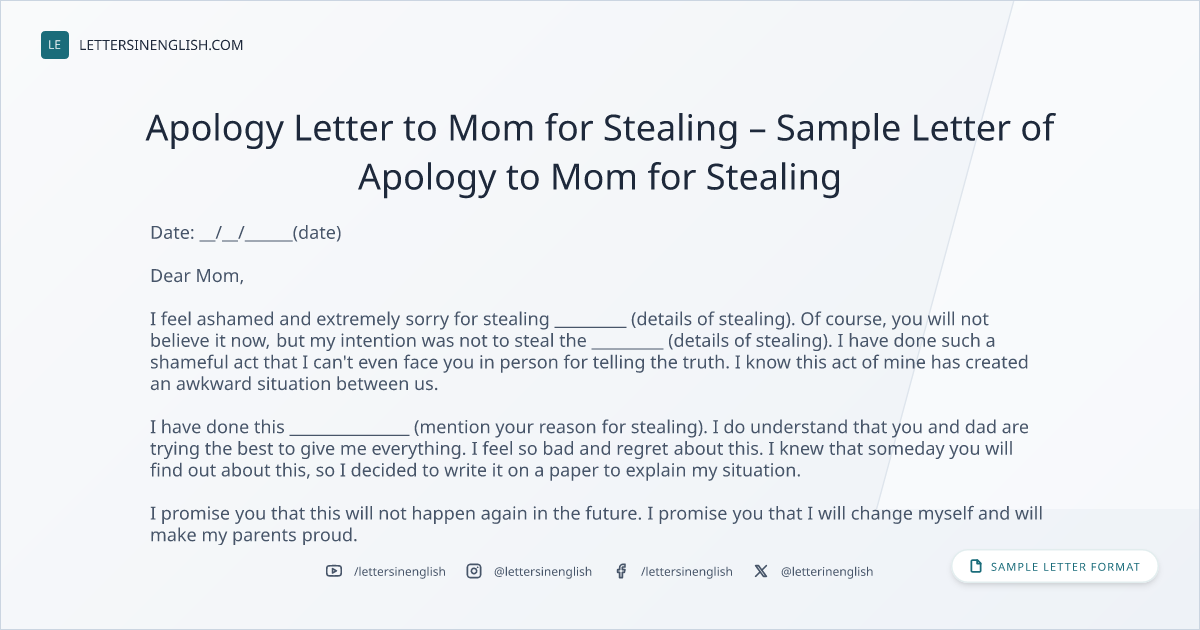The image size is (1200, 630).
Task: Click the blank after 'I have done this'
Action: (x=349, y=429)
